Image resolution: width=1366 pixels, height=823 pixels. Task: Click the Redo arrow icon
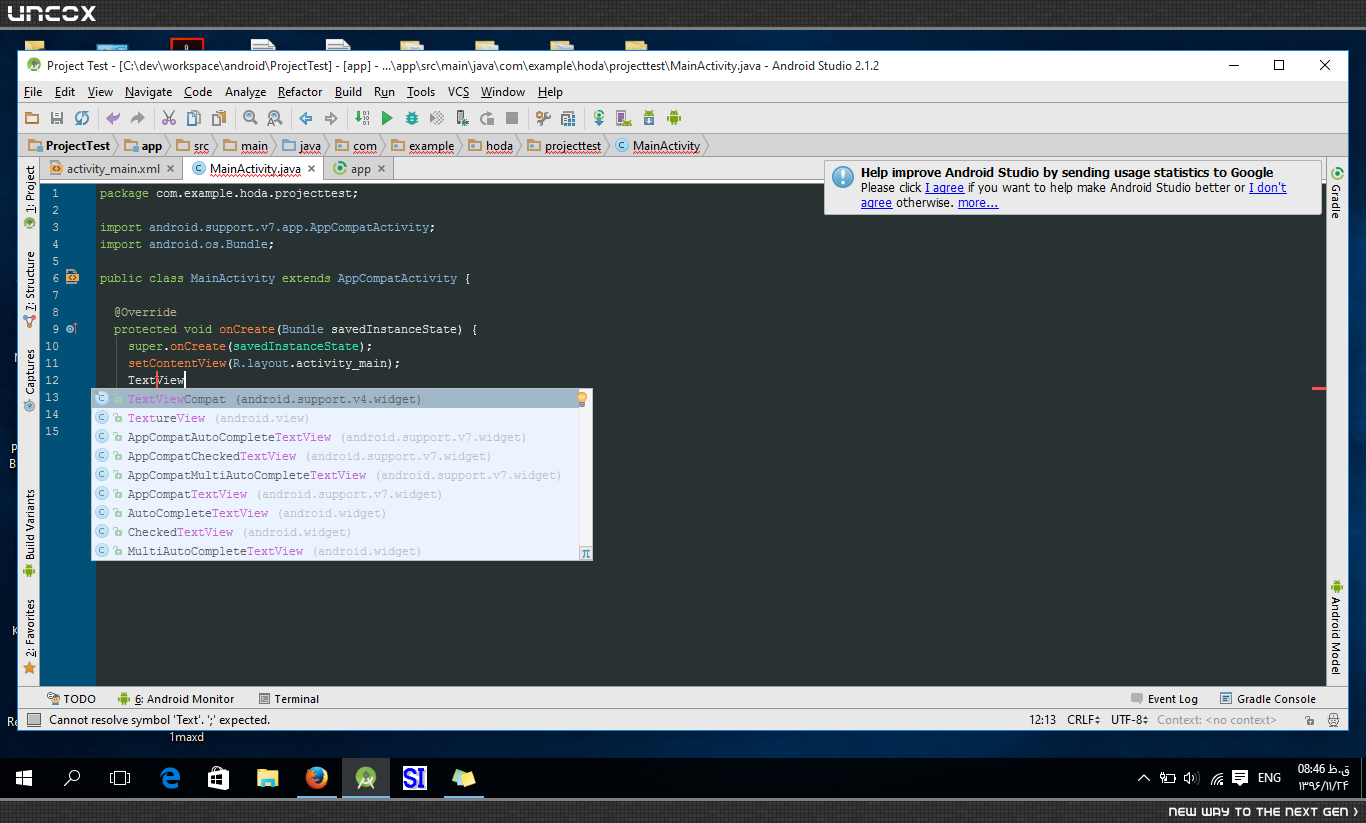coord(138,118)
